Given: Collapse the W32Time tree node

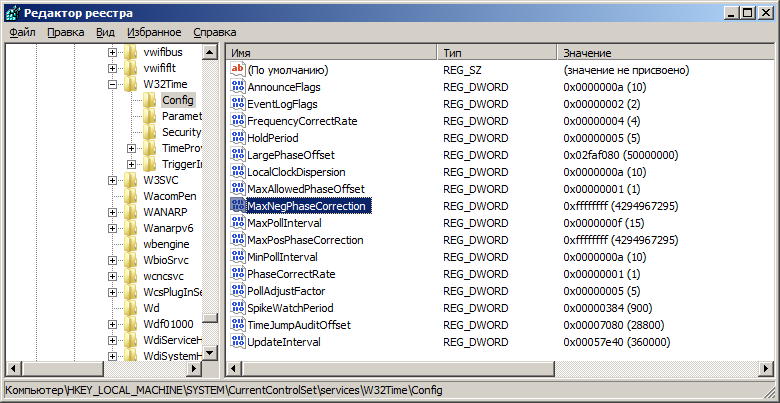Looking at the screenshot, I should pyautogui.click(x=113, y=84).
